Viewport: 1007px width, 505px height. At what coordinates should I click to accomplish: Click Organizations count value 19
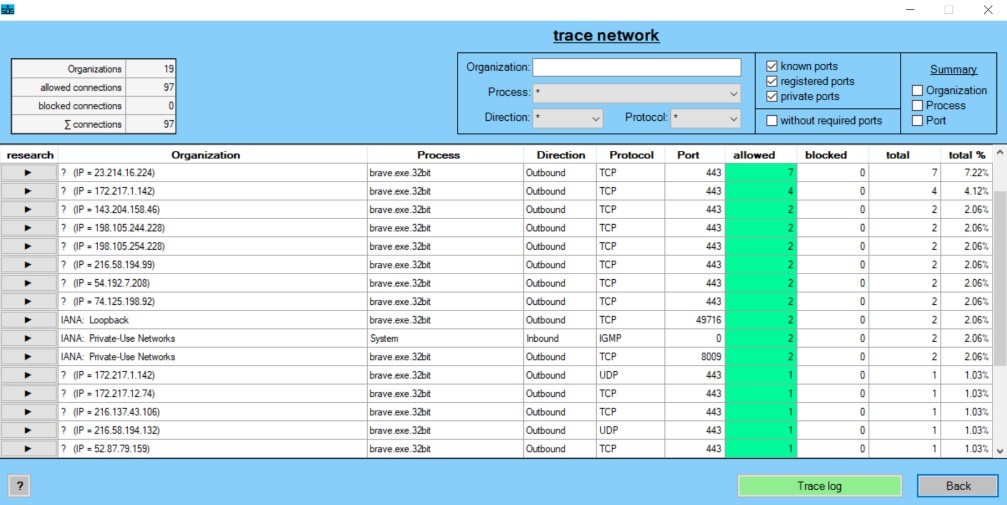click(150, 69)
